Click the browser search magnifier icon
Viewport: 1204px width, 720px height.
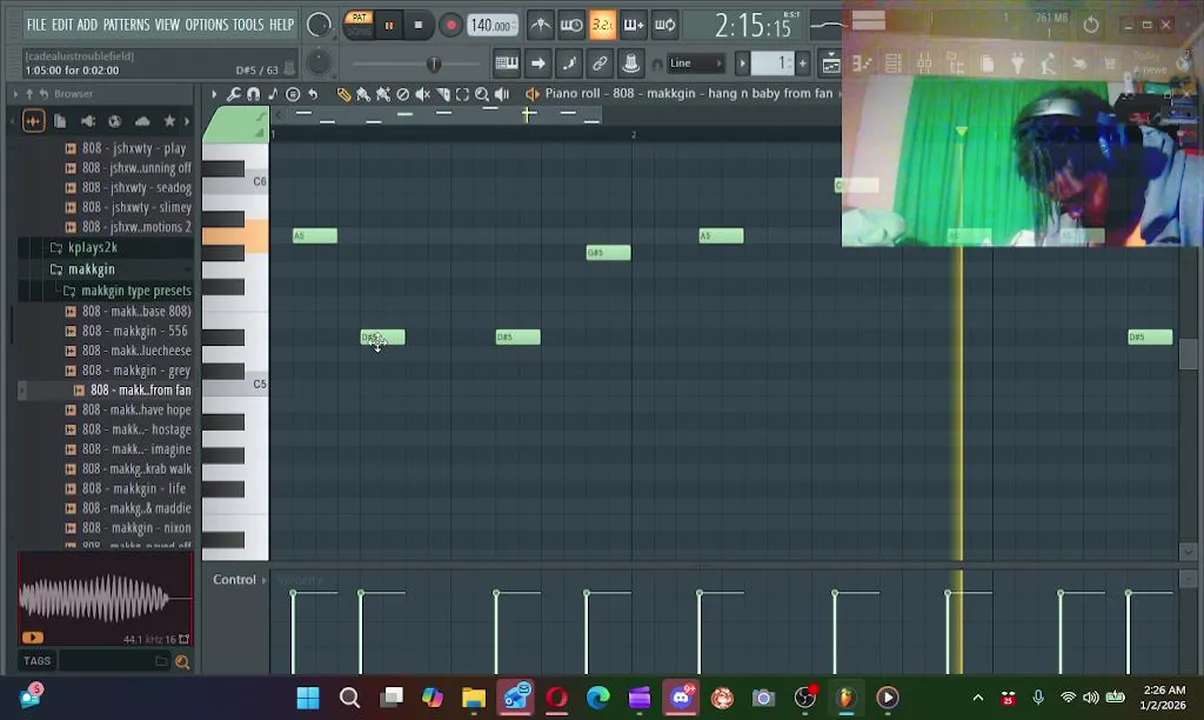182,661
